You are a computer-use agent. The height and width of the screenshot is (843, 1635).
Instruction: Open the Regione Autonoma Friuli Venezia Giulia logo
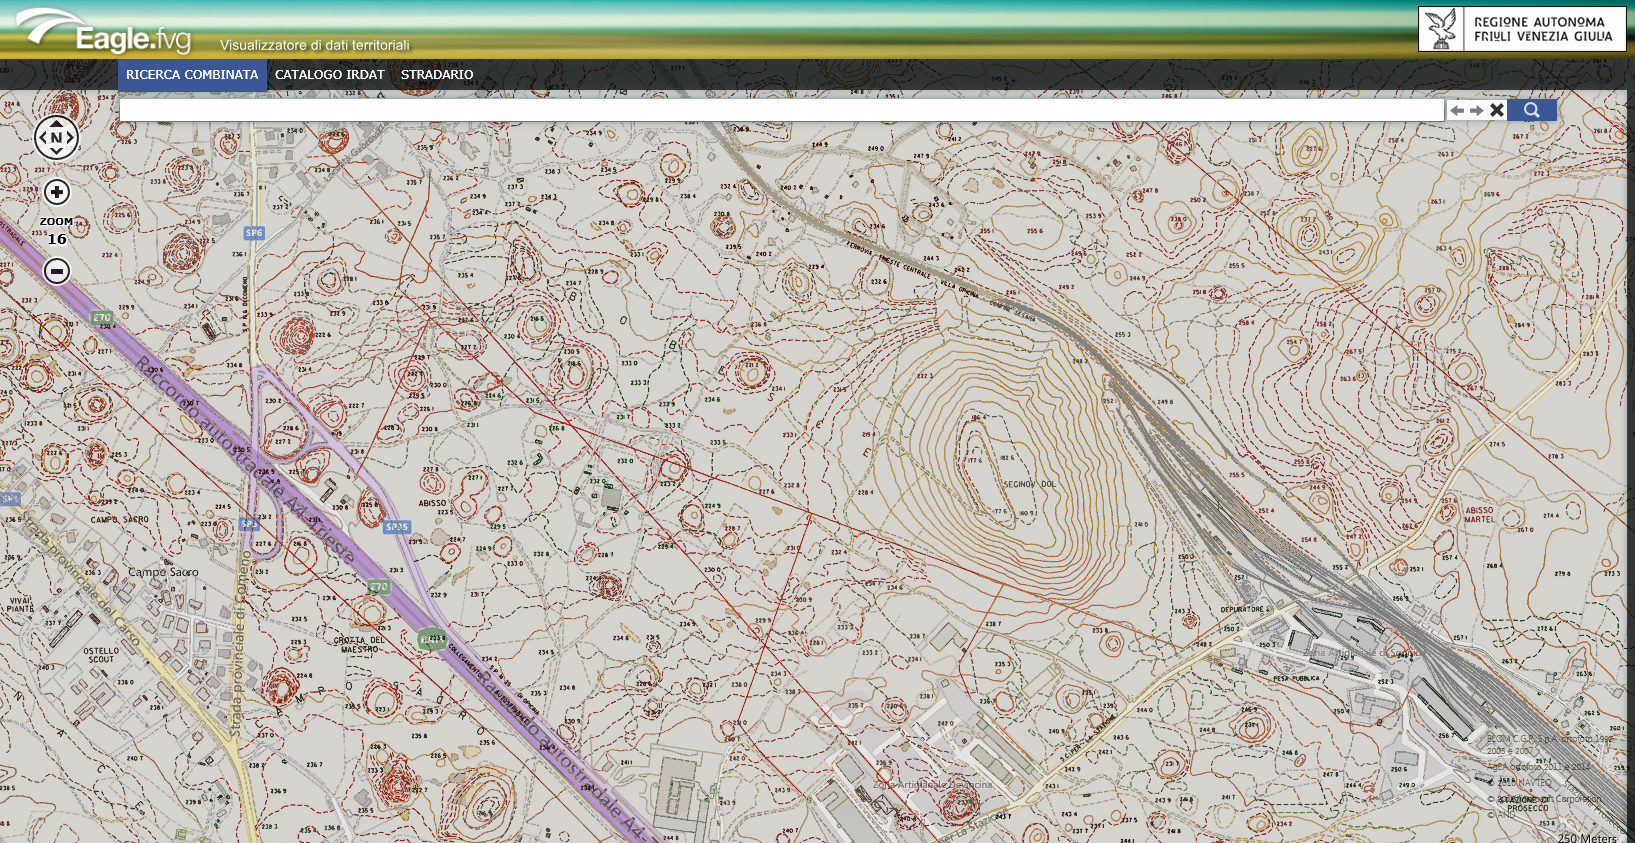(x=1522, y=29)
